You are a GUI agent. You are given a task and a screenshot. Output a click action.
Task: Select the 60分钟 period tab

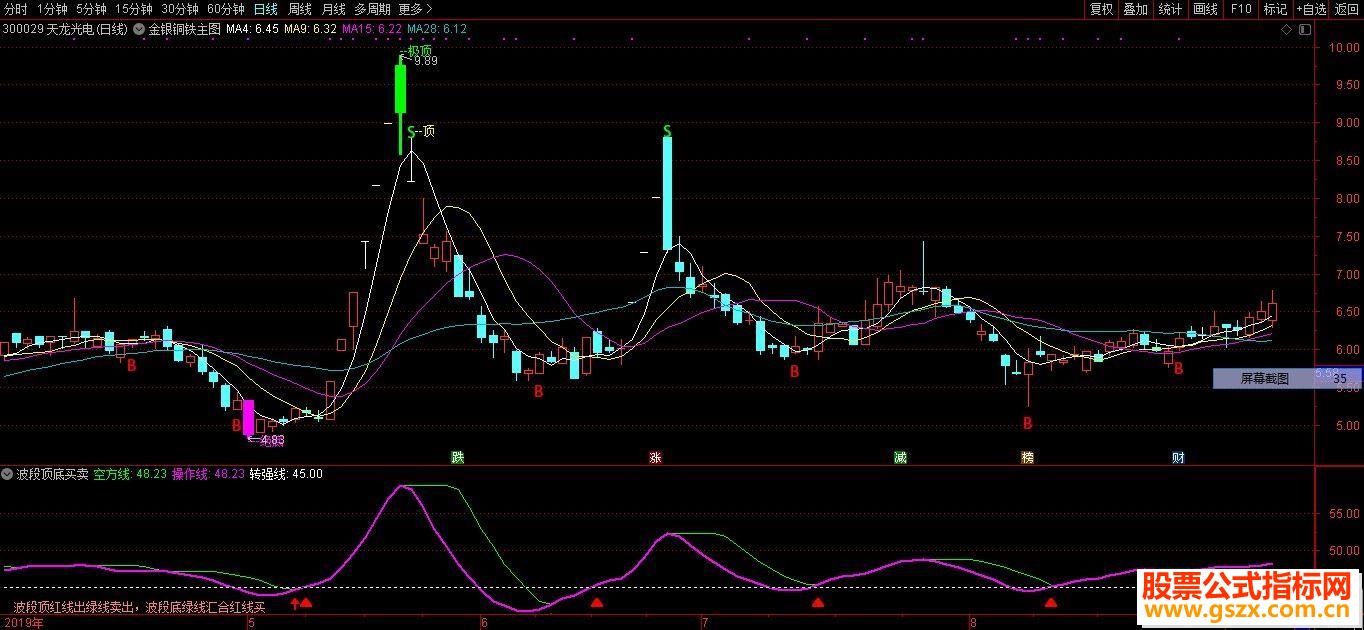[226, 9]
